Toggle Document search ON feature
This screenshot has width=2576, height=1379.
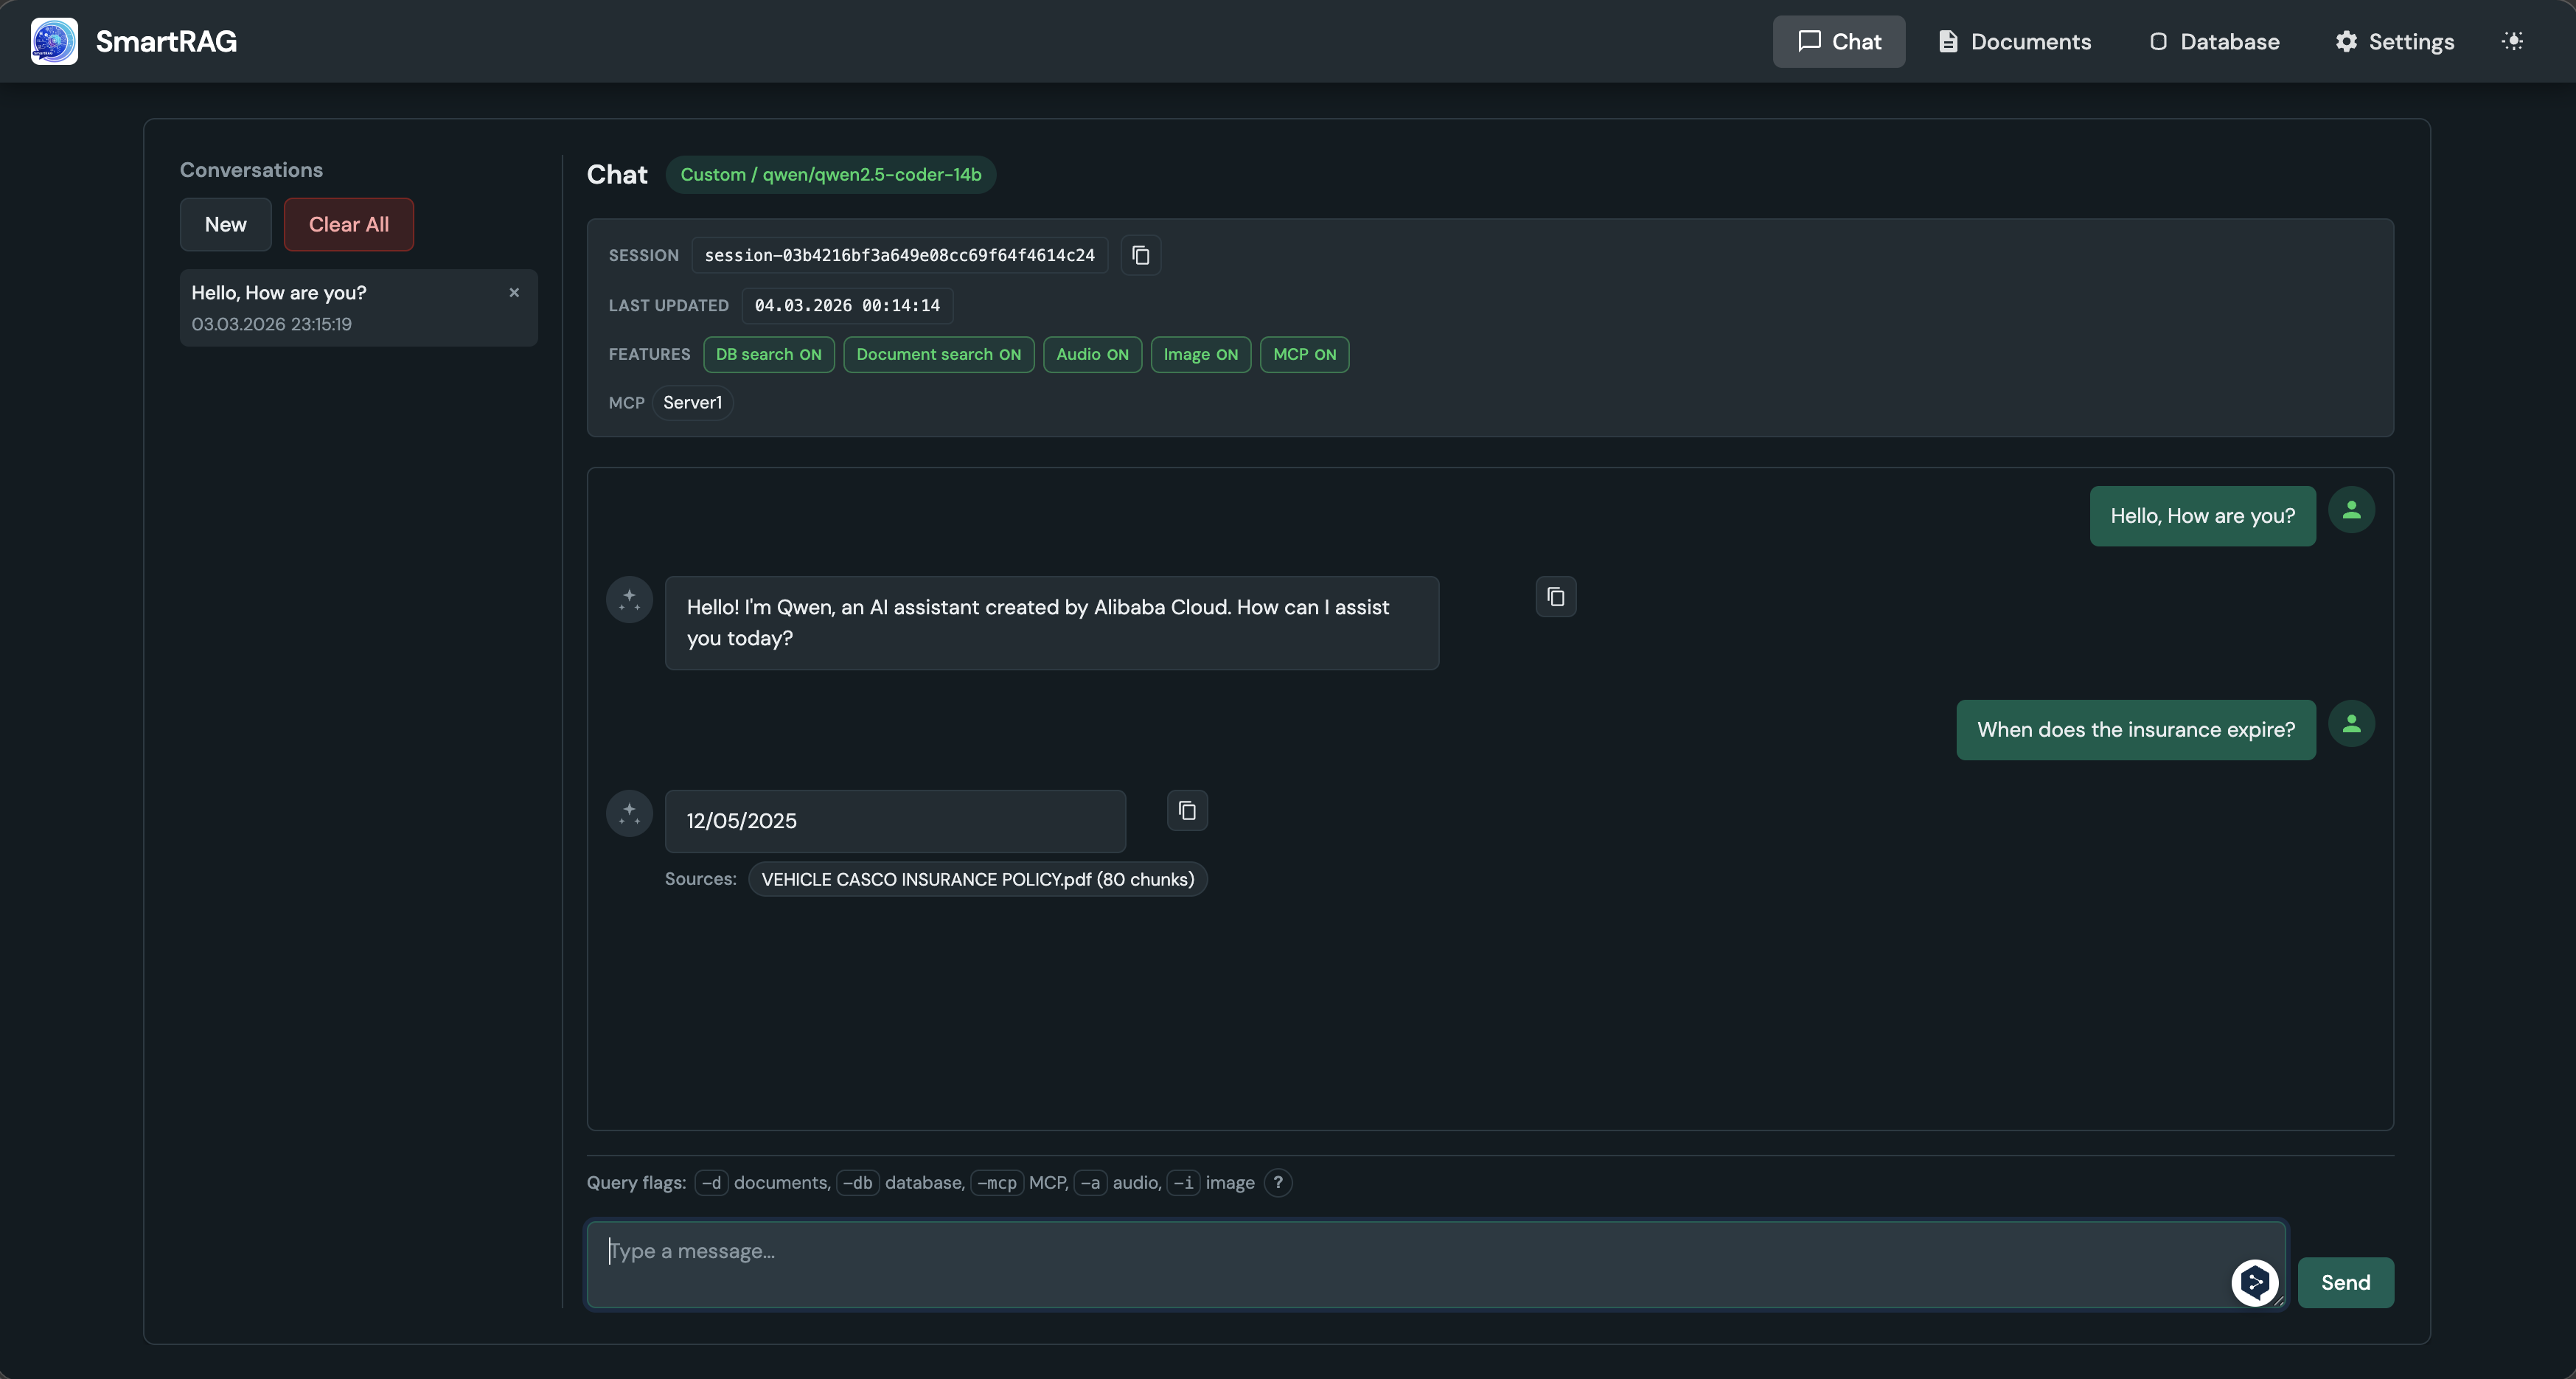click(938, 355)
